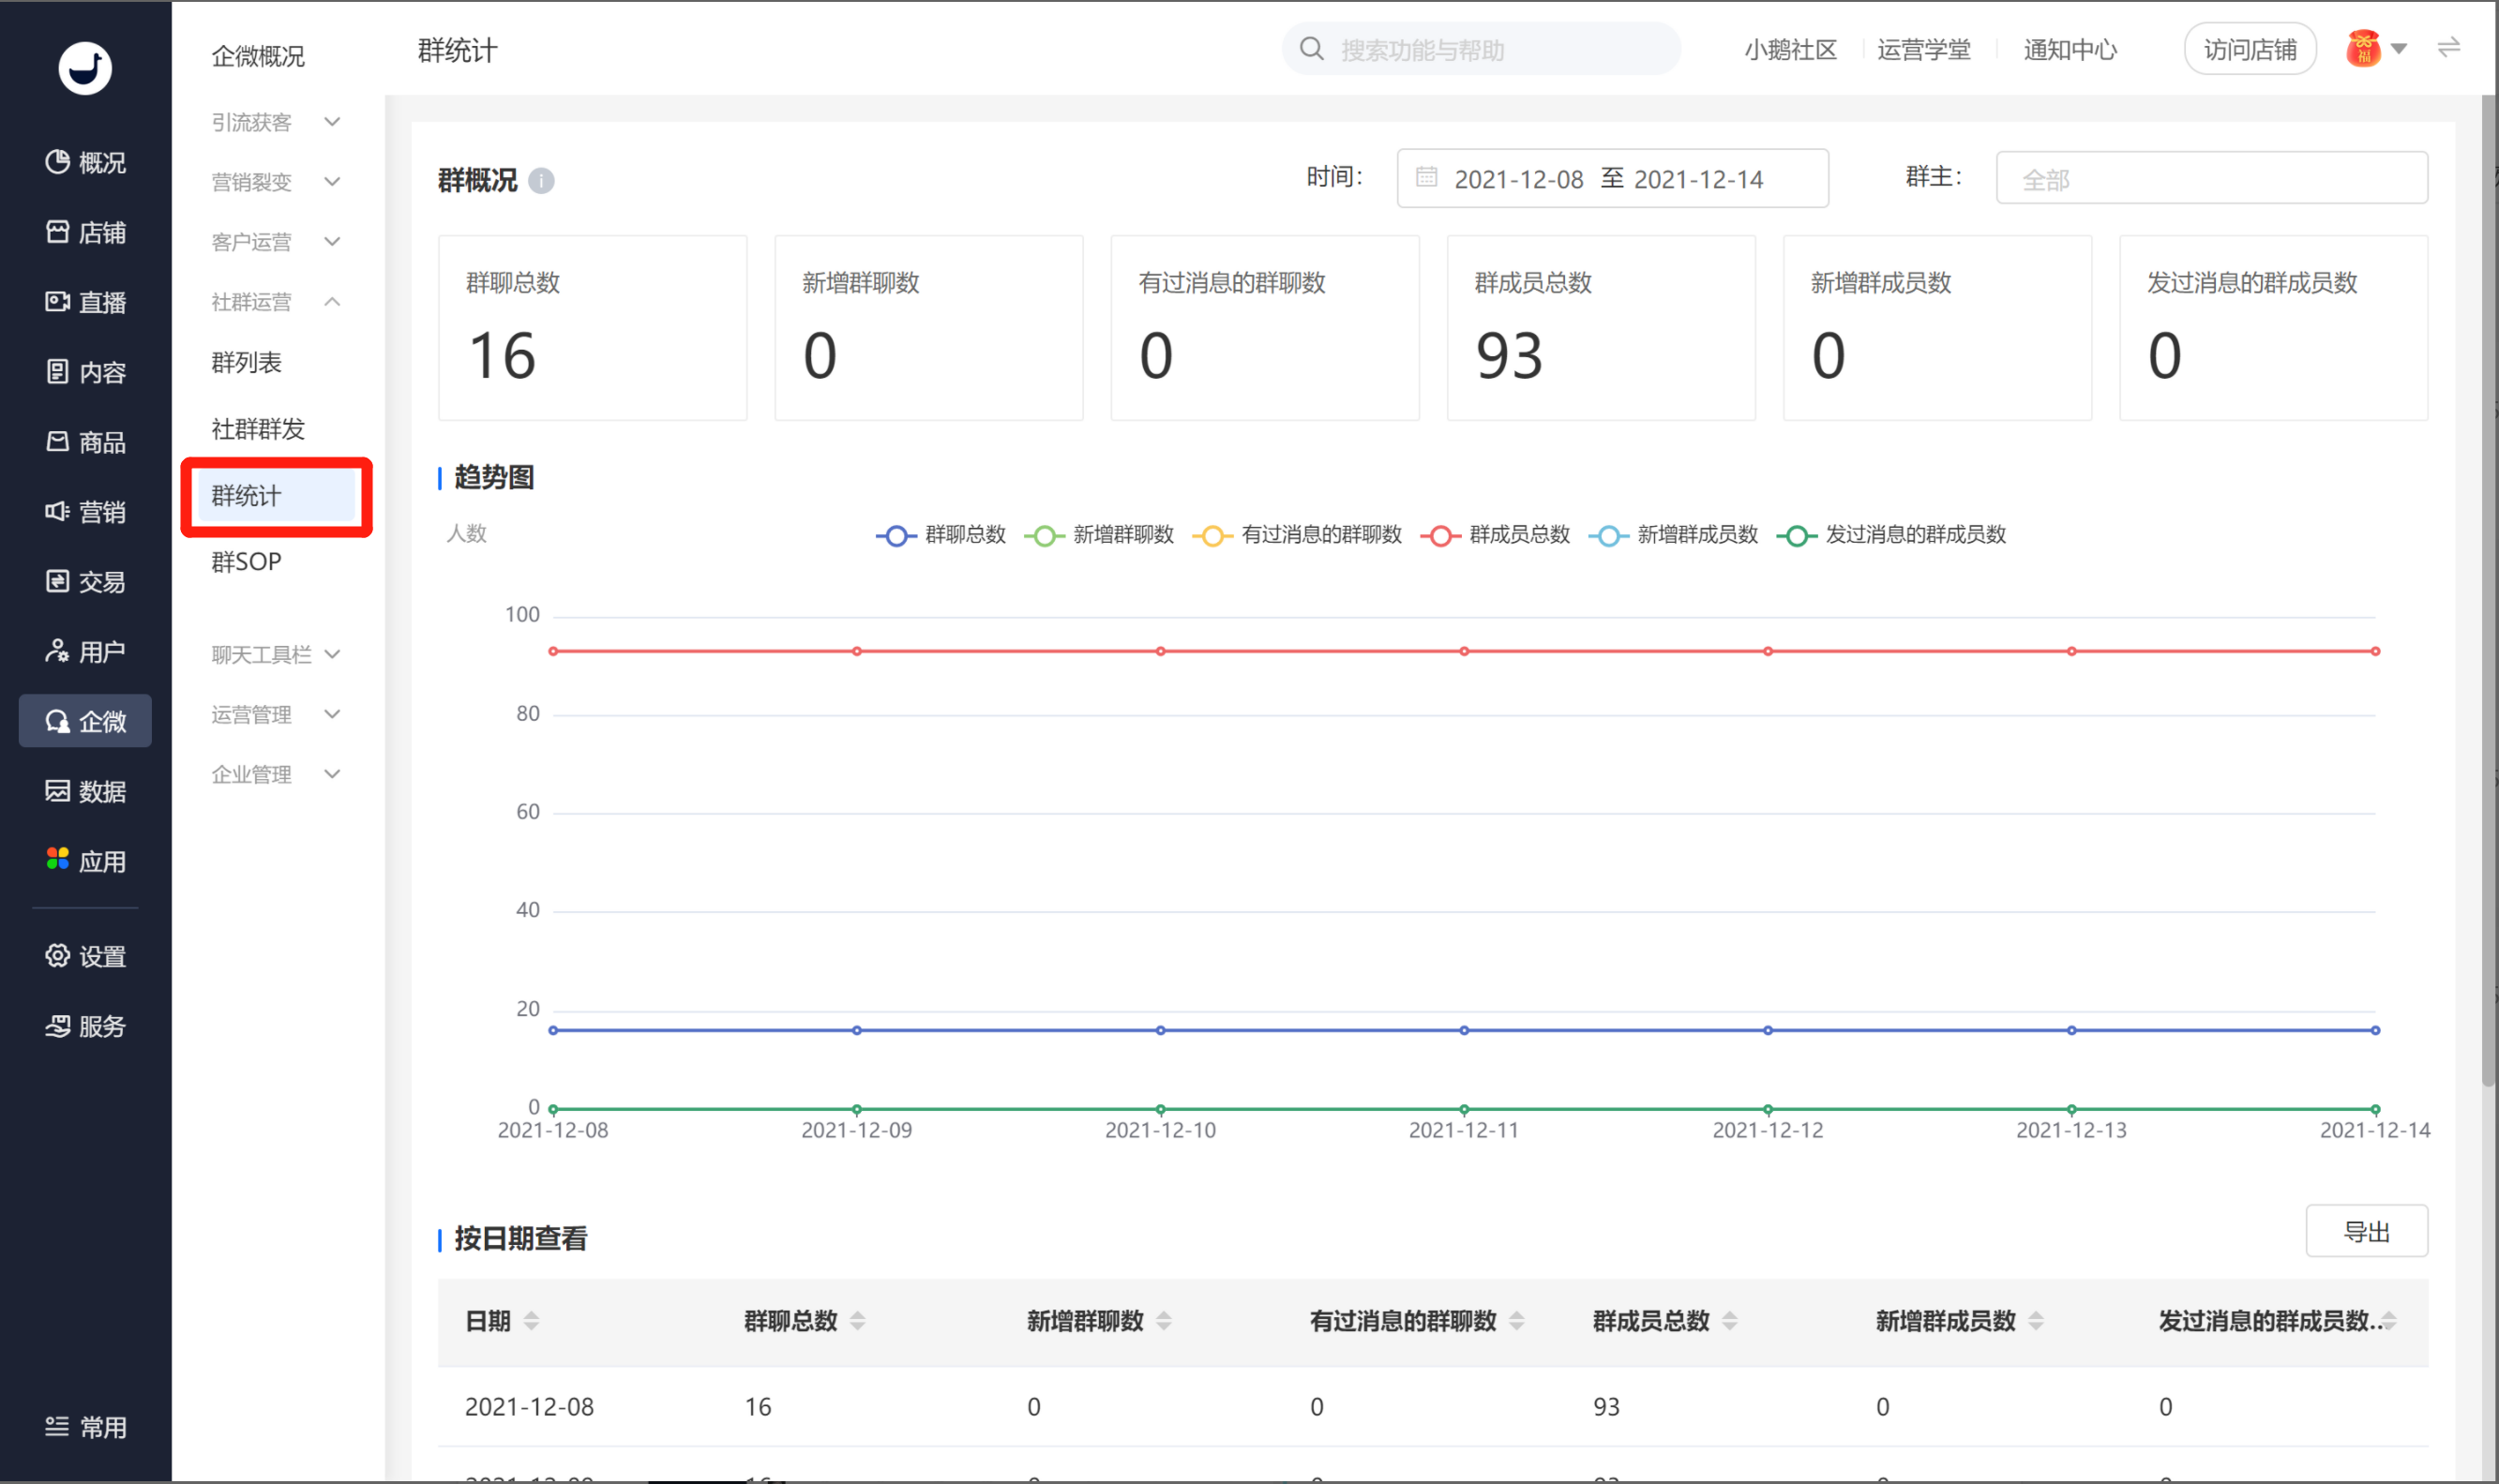The image size is (2499, 1484).
Task: Click in the 搜索功能与帮助 search field
Action: (1481, 49)
